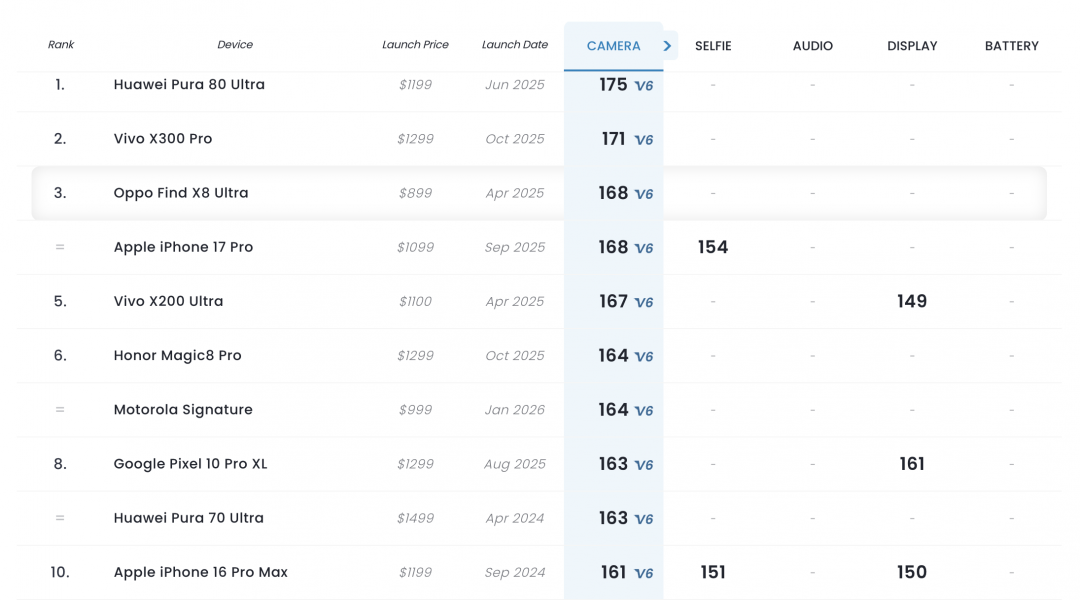The width and height of the screenshot is (1080, 600).
Task: Click the $1100 price of Vivo X200 Ultra
Action: click(x=415, y=301)
